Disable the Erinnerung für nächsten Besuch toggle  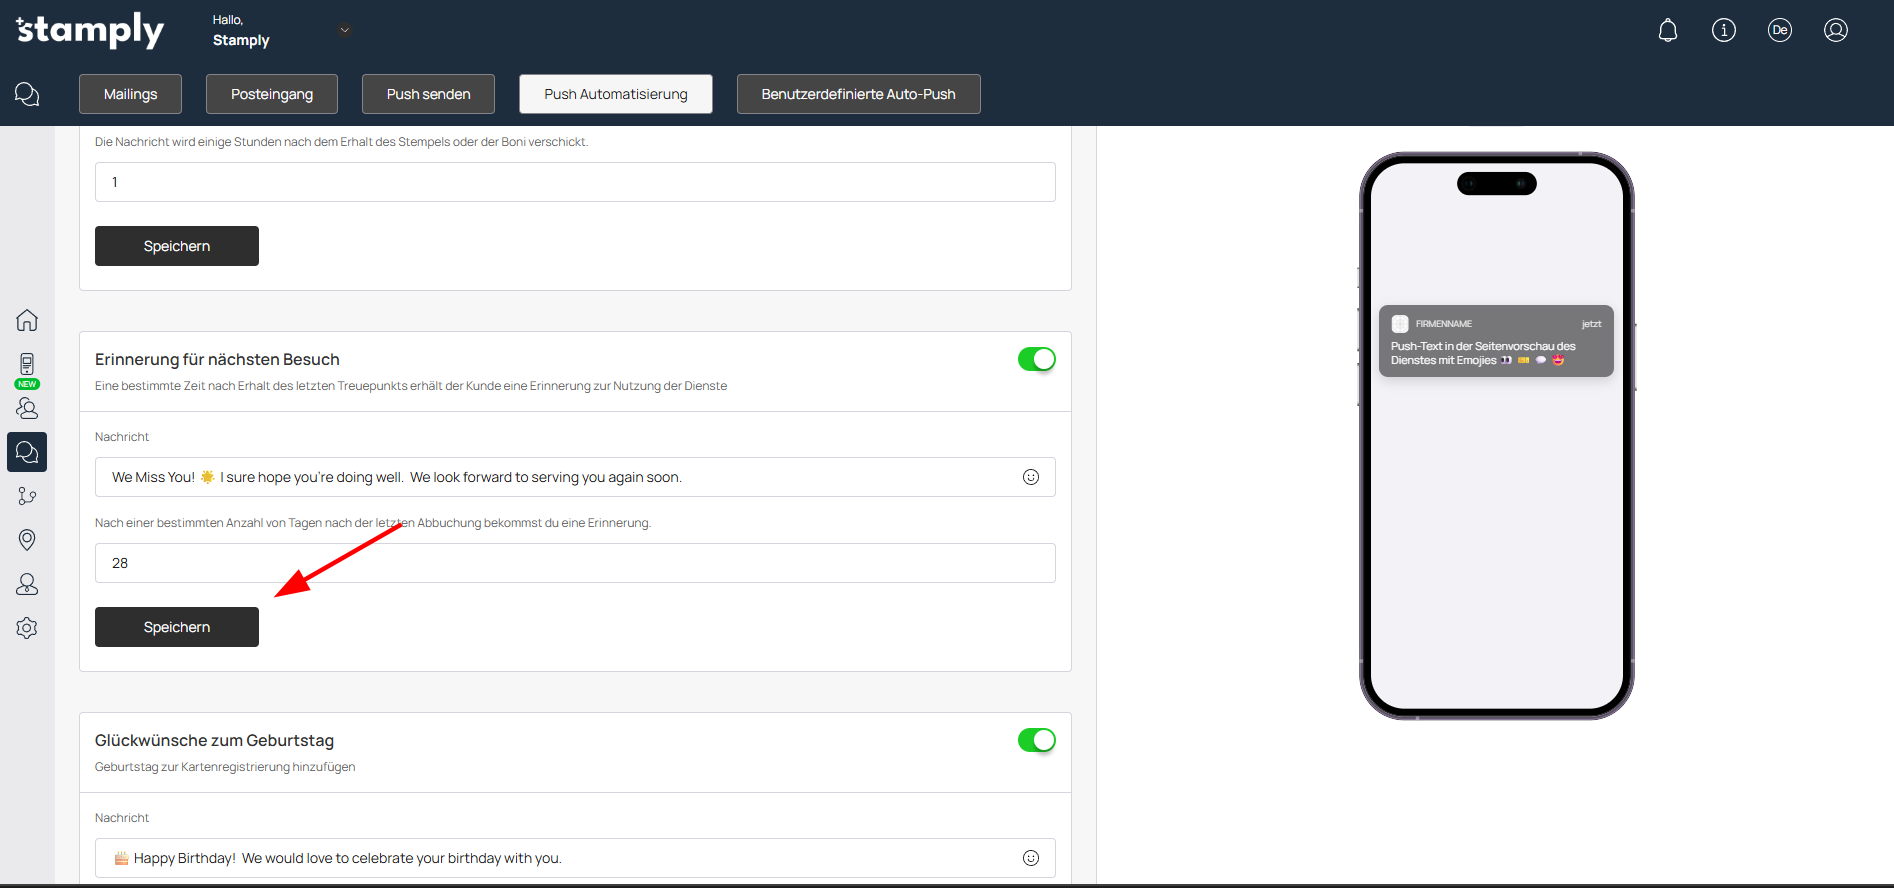tap(1036, 359)
